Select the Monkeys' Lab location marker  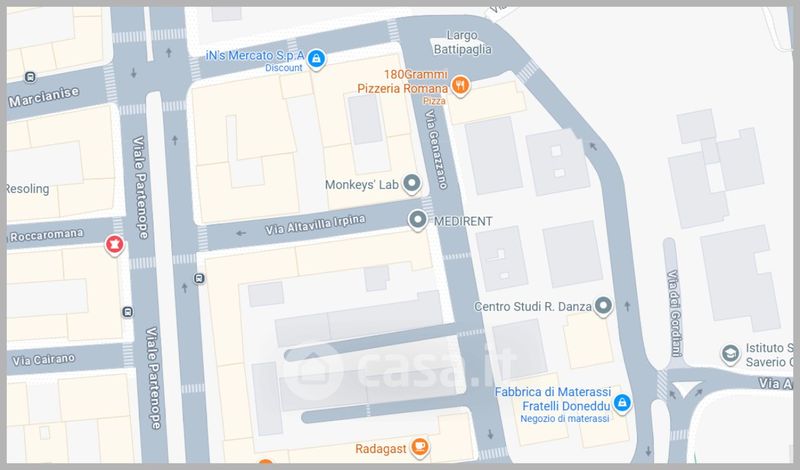tap(411, 183)
